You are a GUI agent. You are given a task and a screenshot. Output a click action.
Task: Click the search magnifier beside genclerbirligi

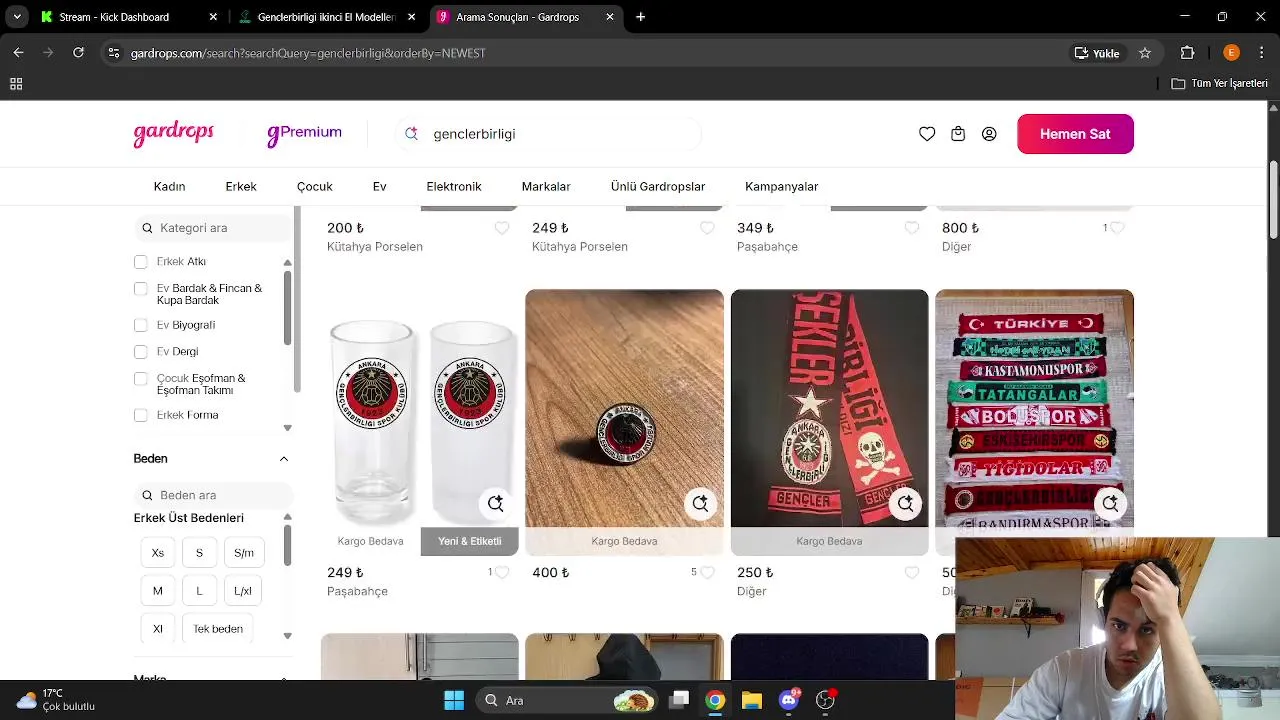pos(411,133)
